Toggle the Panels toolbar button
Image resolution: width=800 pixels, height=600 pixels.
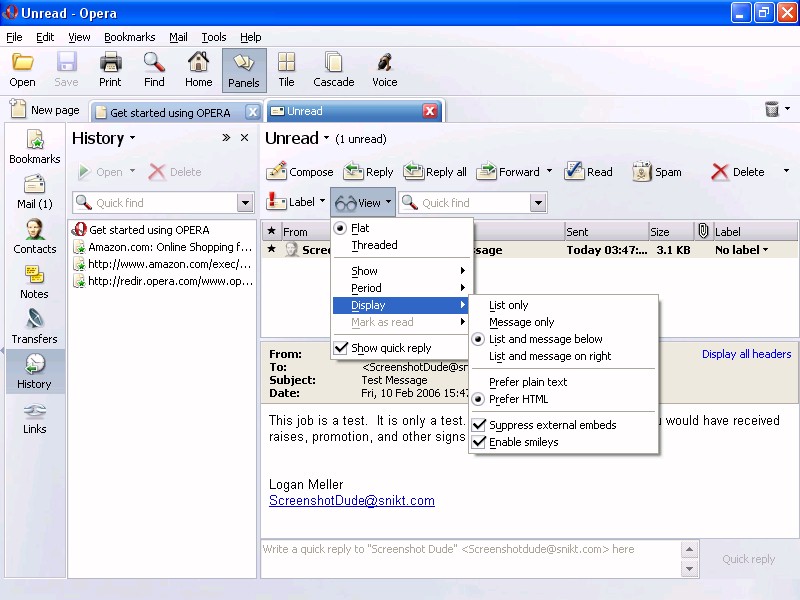[244, 70]
